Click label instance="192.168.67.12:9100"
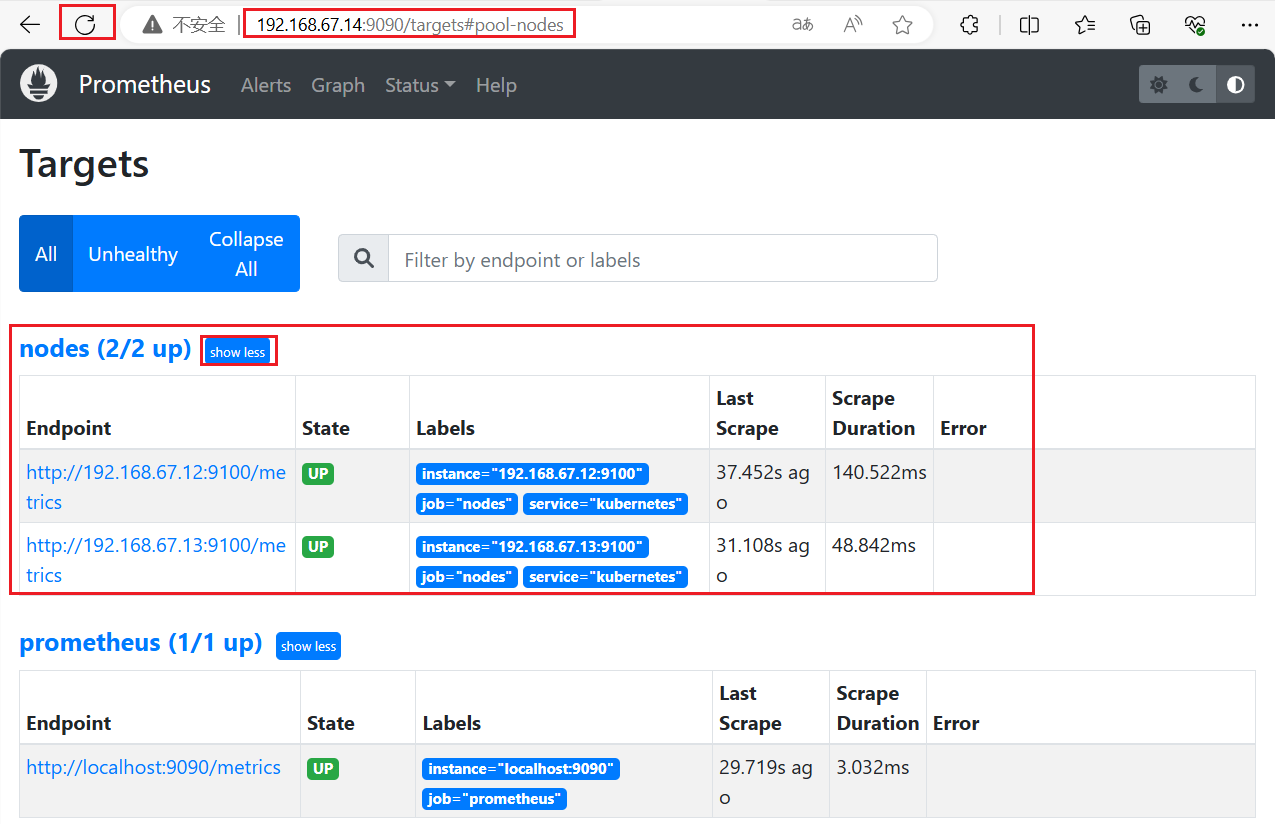This screenshot has width=1275, height=824. 533,474
